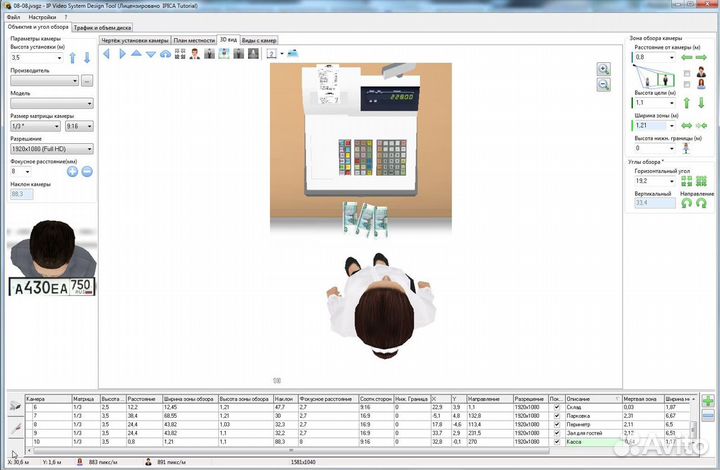Raise camera installation height with up arrow

[x=73, y=58]
